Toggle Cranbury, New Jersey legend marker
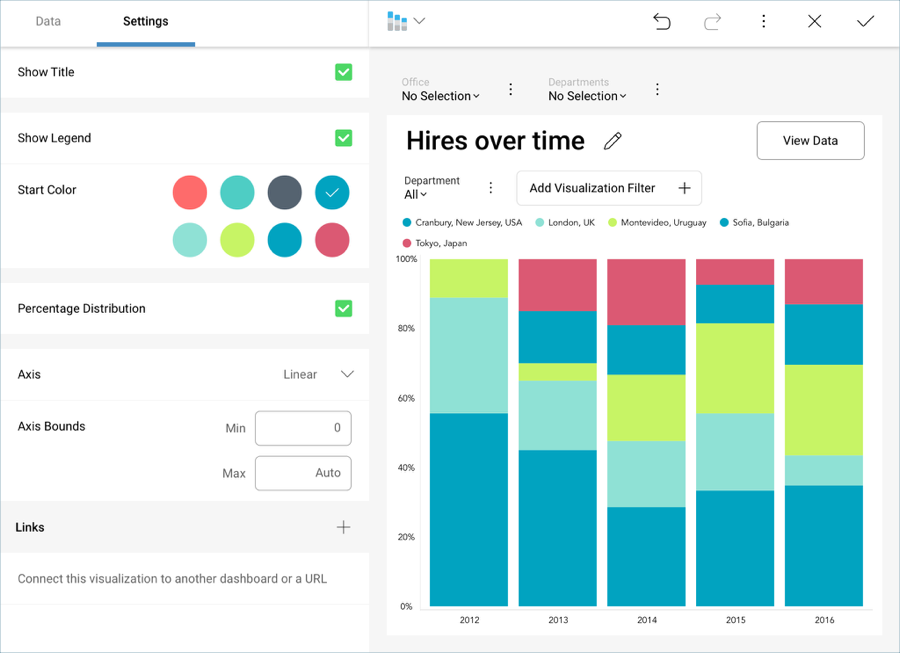The width and height of the screenshot is (900, 653). (x=407, y=223)
